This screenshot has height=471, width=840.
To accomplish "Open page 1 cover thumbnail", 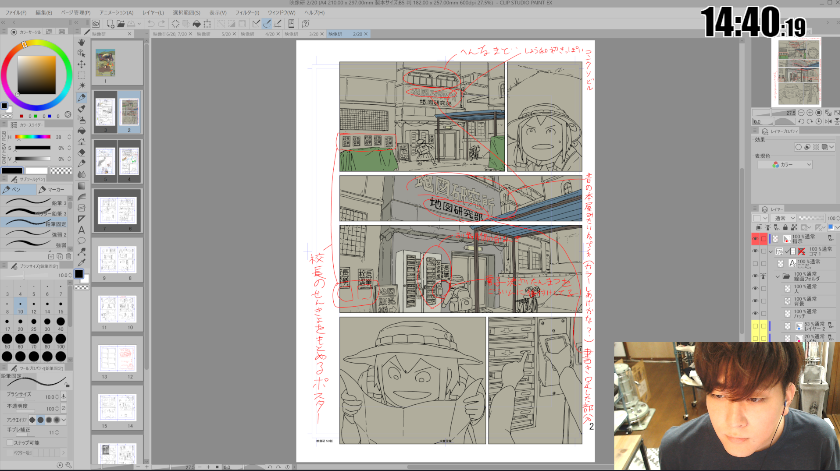I will pyautogui.click(x=106, y=63).
